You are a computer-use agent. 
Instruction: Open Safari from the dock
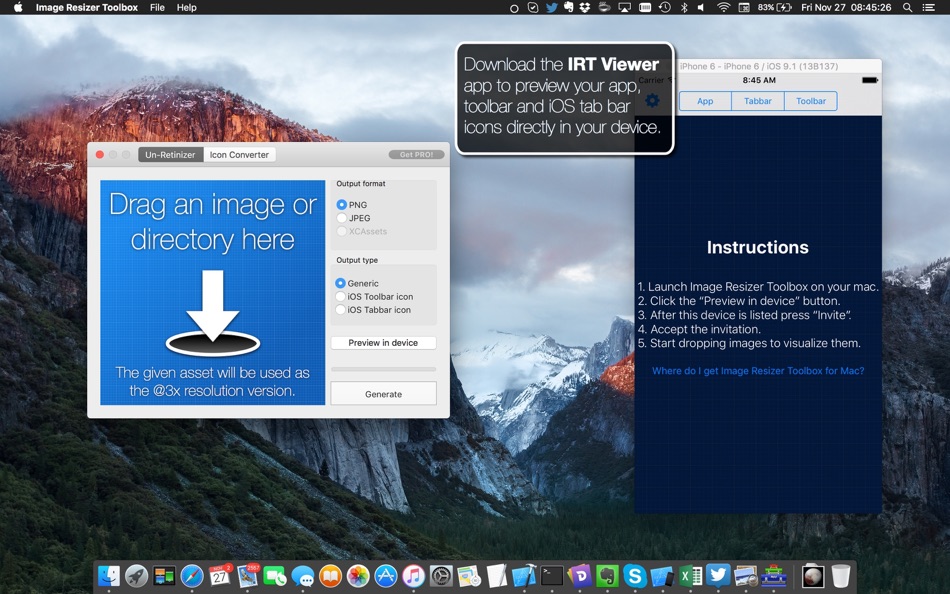coord(192,576)
